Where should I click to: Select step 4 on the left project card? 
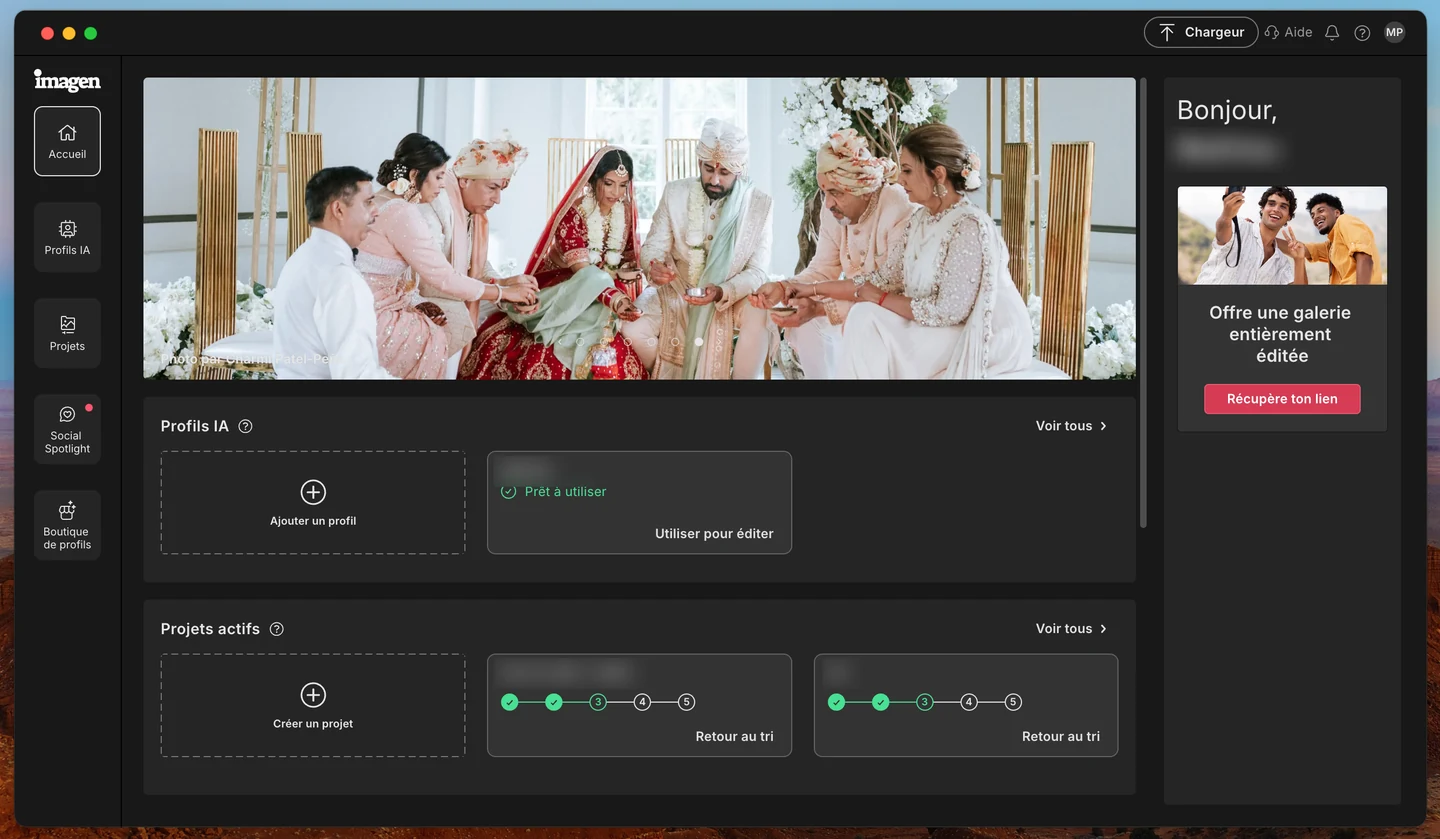643,702
